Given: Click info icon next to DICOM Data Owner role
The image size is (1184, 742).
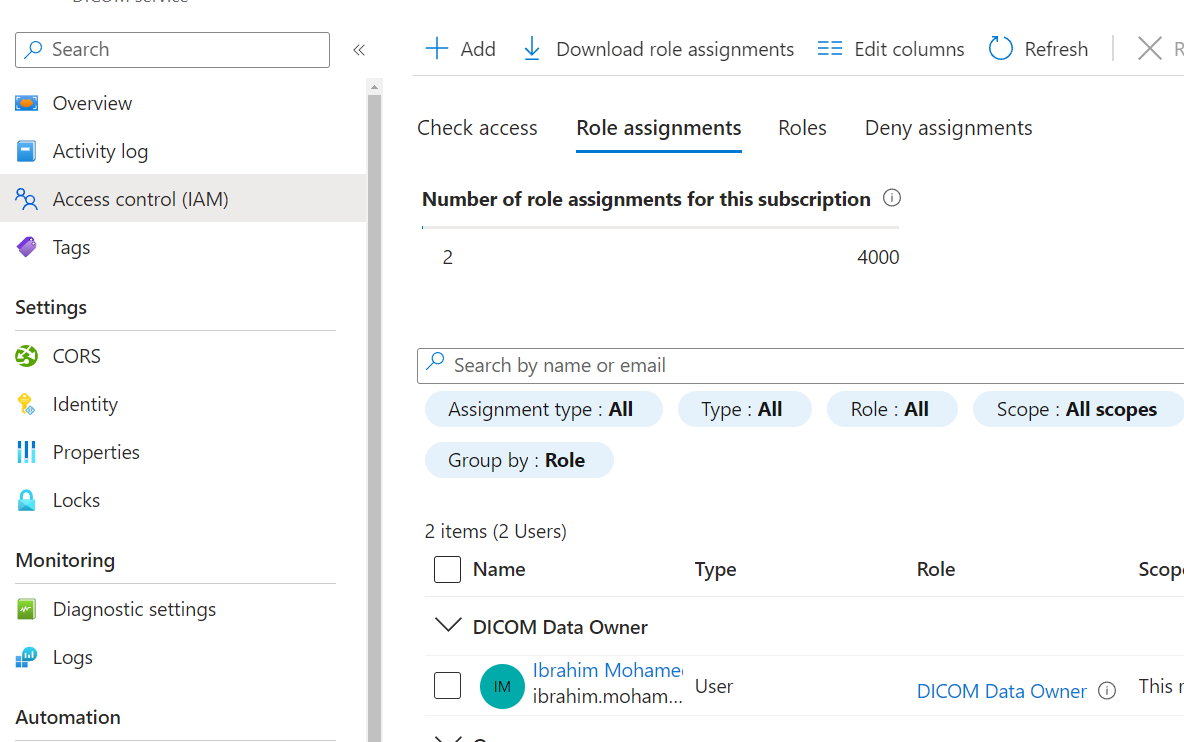Looking at the screenshot, I should click(x=1107, y=691).
